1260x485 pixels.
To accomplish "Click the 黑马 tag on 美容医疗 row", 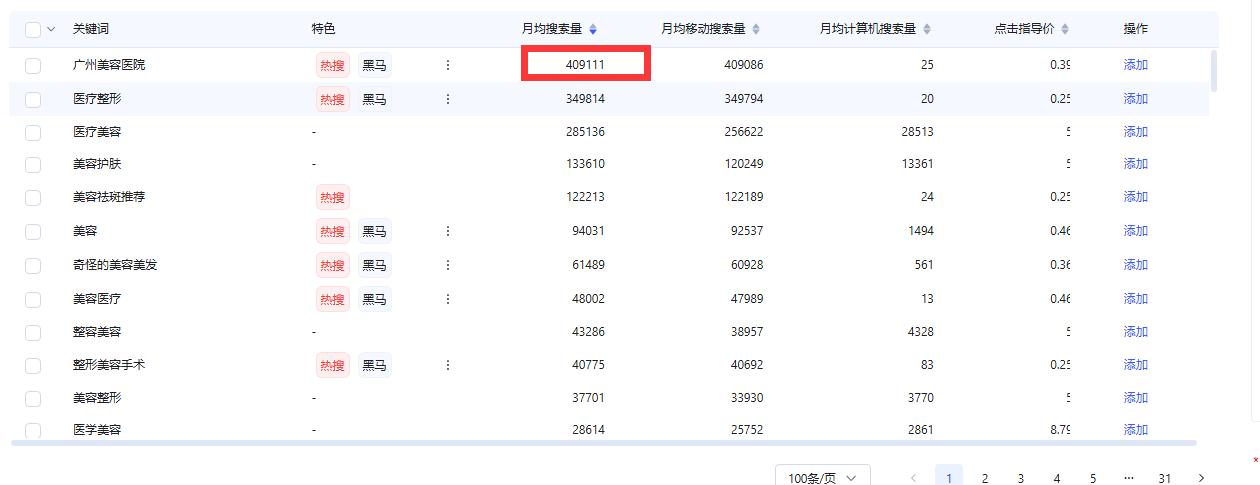I will [374, 298].
